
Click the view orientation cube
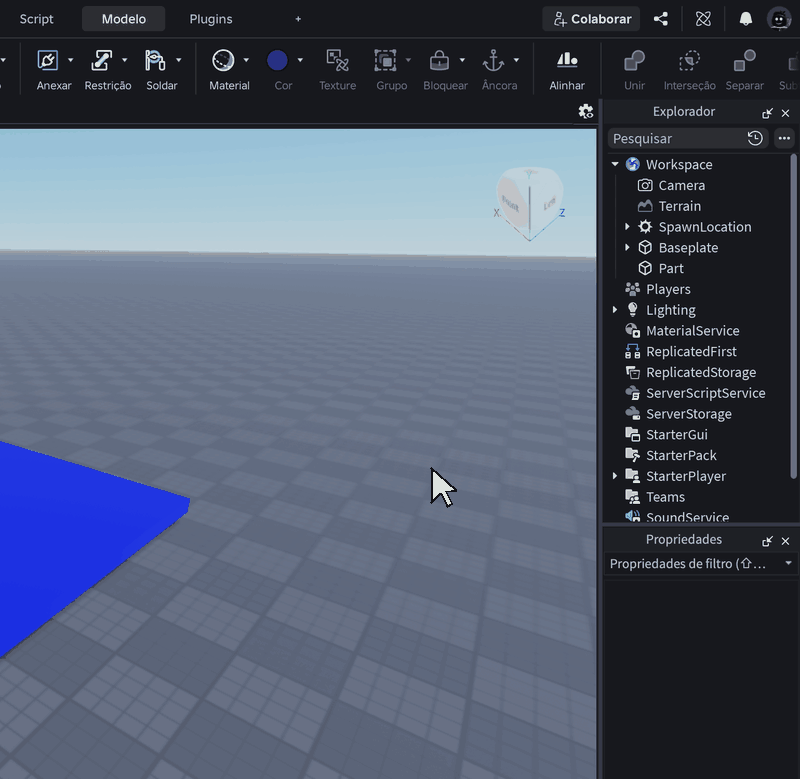tap(530, 204)
